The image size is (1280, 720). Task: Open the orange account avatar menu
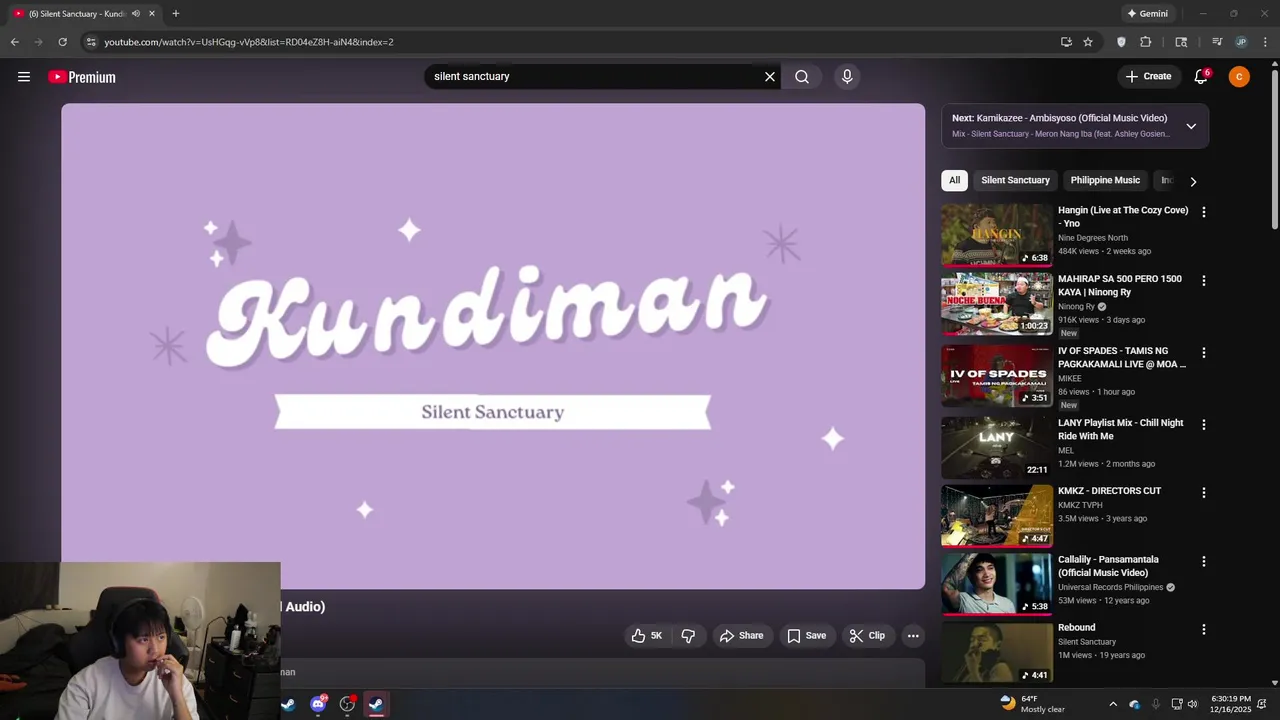(1239, 77)
